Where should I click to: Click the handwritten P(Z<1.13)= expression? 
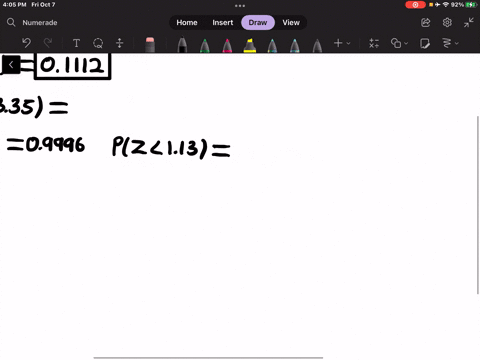[171, 147]
